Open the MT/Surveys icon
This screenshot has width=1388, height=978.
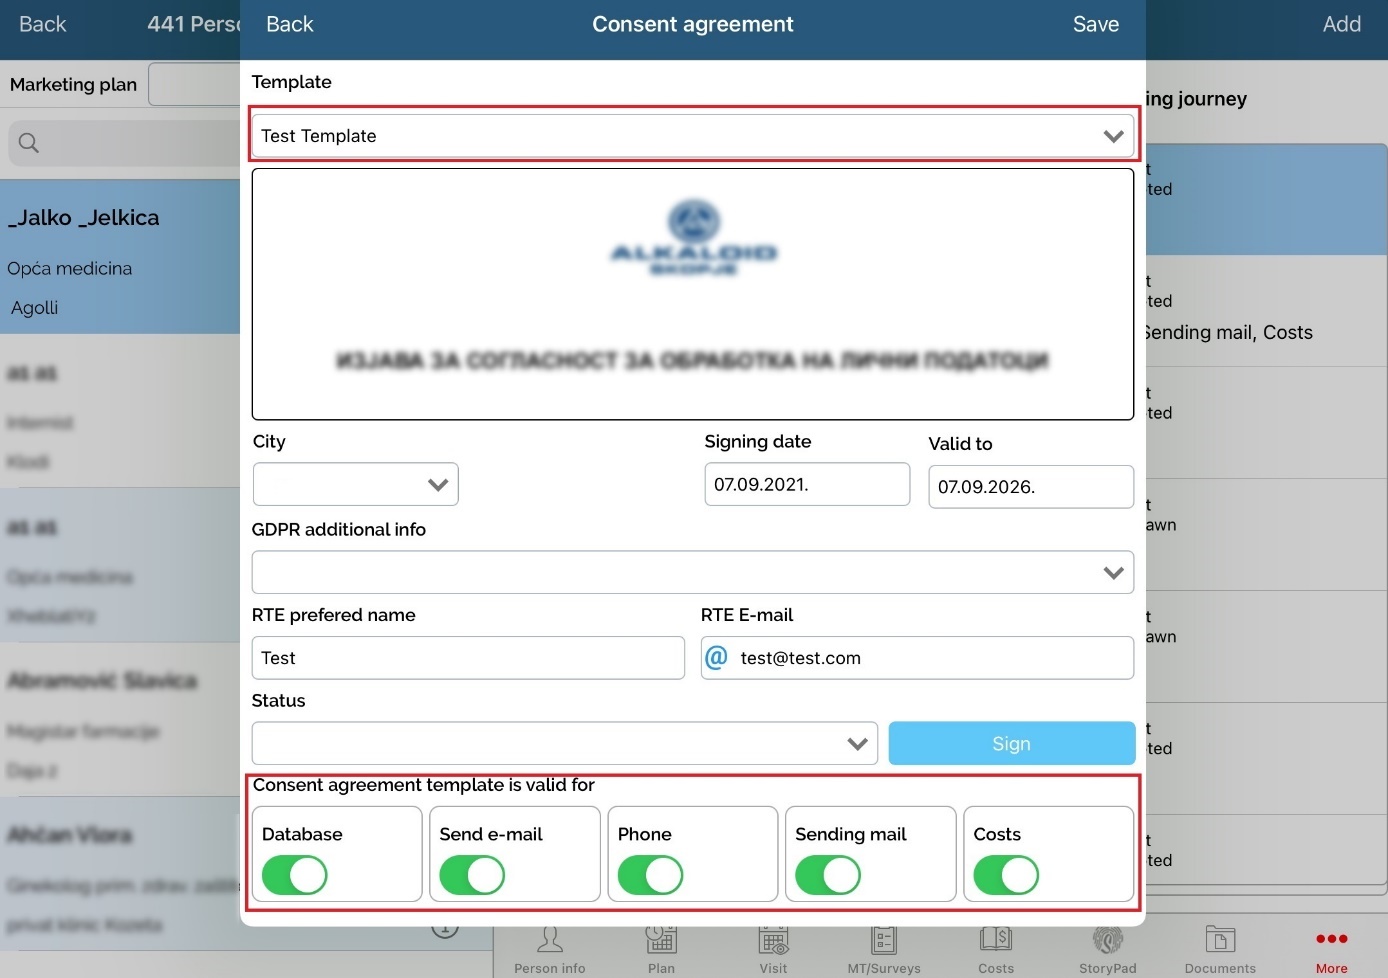coord(884,942)
